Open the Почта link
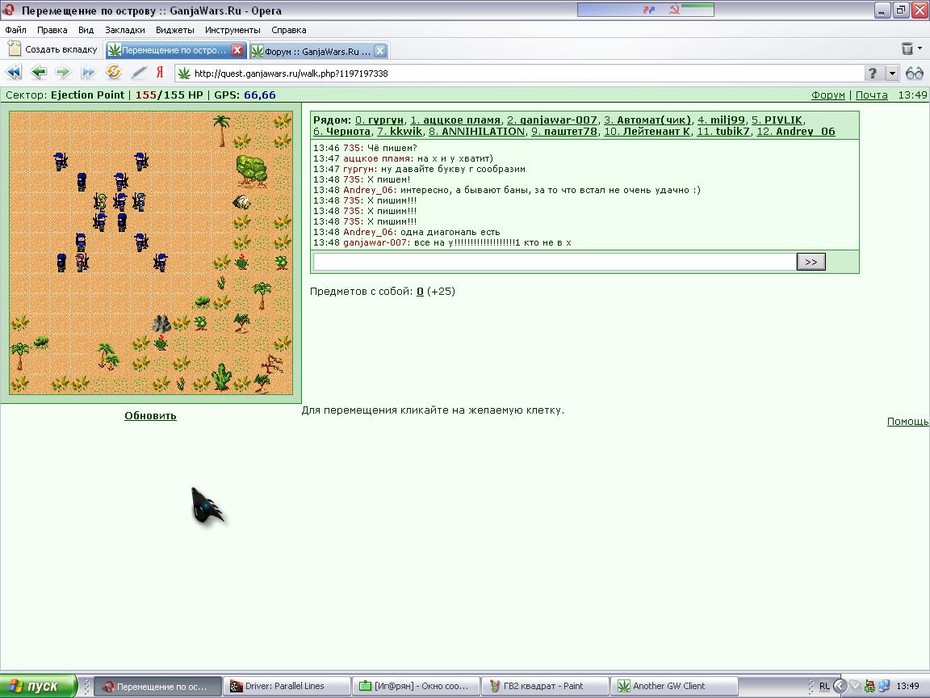This screenshot has width=930, height=698. click(x=871, y=95)
